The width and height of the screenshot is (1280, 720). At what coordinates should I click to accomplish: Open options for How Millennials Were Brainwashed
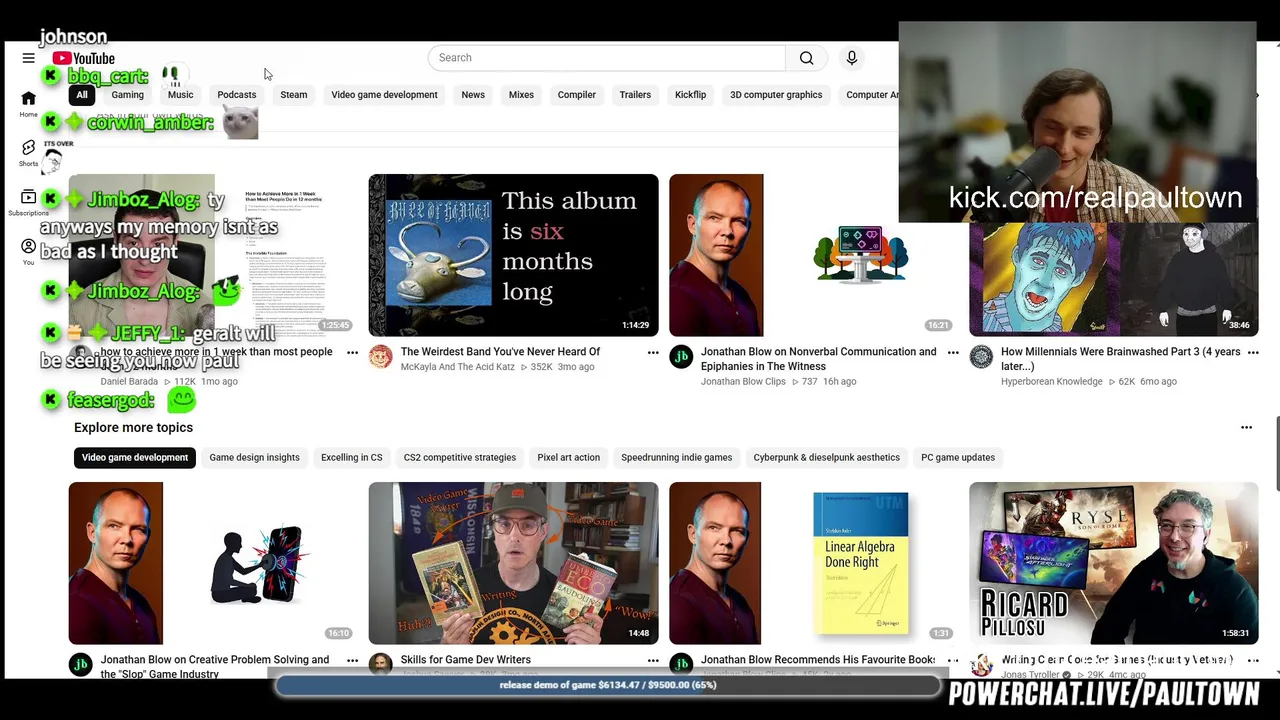(x=1253, y=352)
